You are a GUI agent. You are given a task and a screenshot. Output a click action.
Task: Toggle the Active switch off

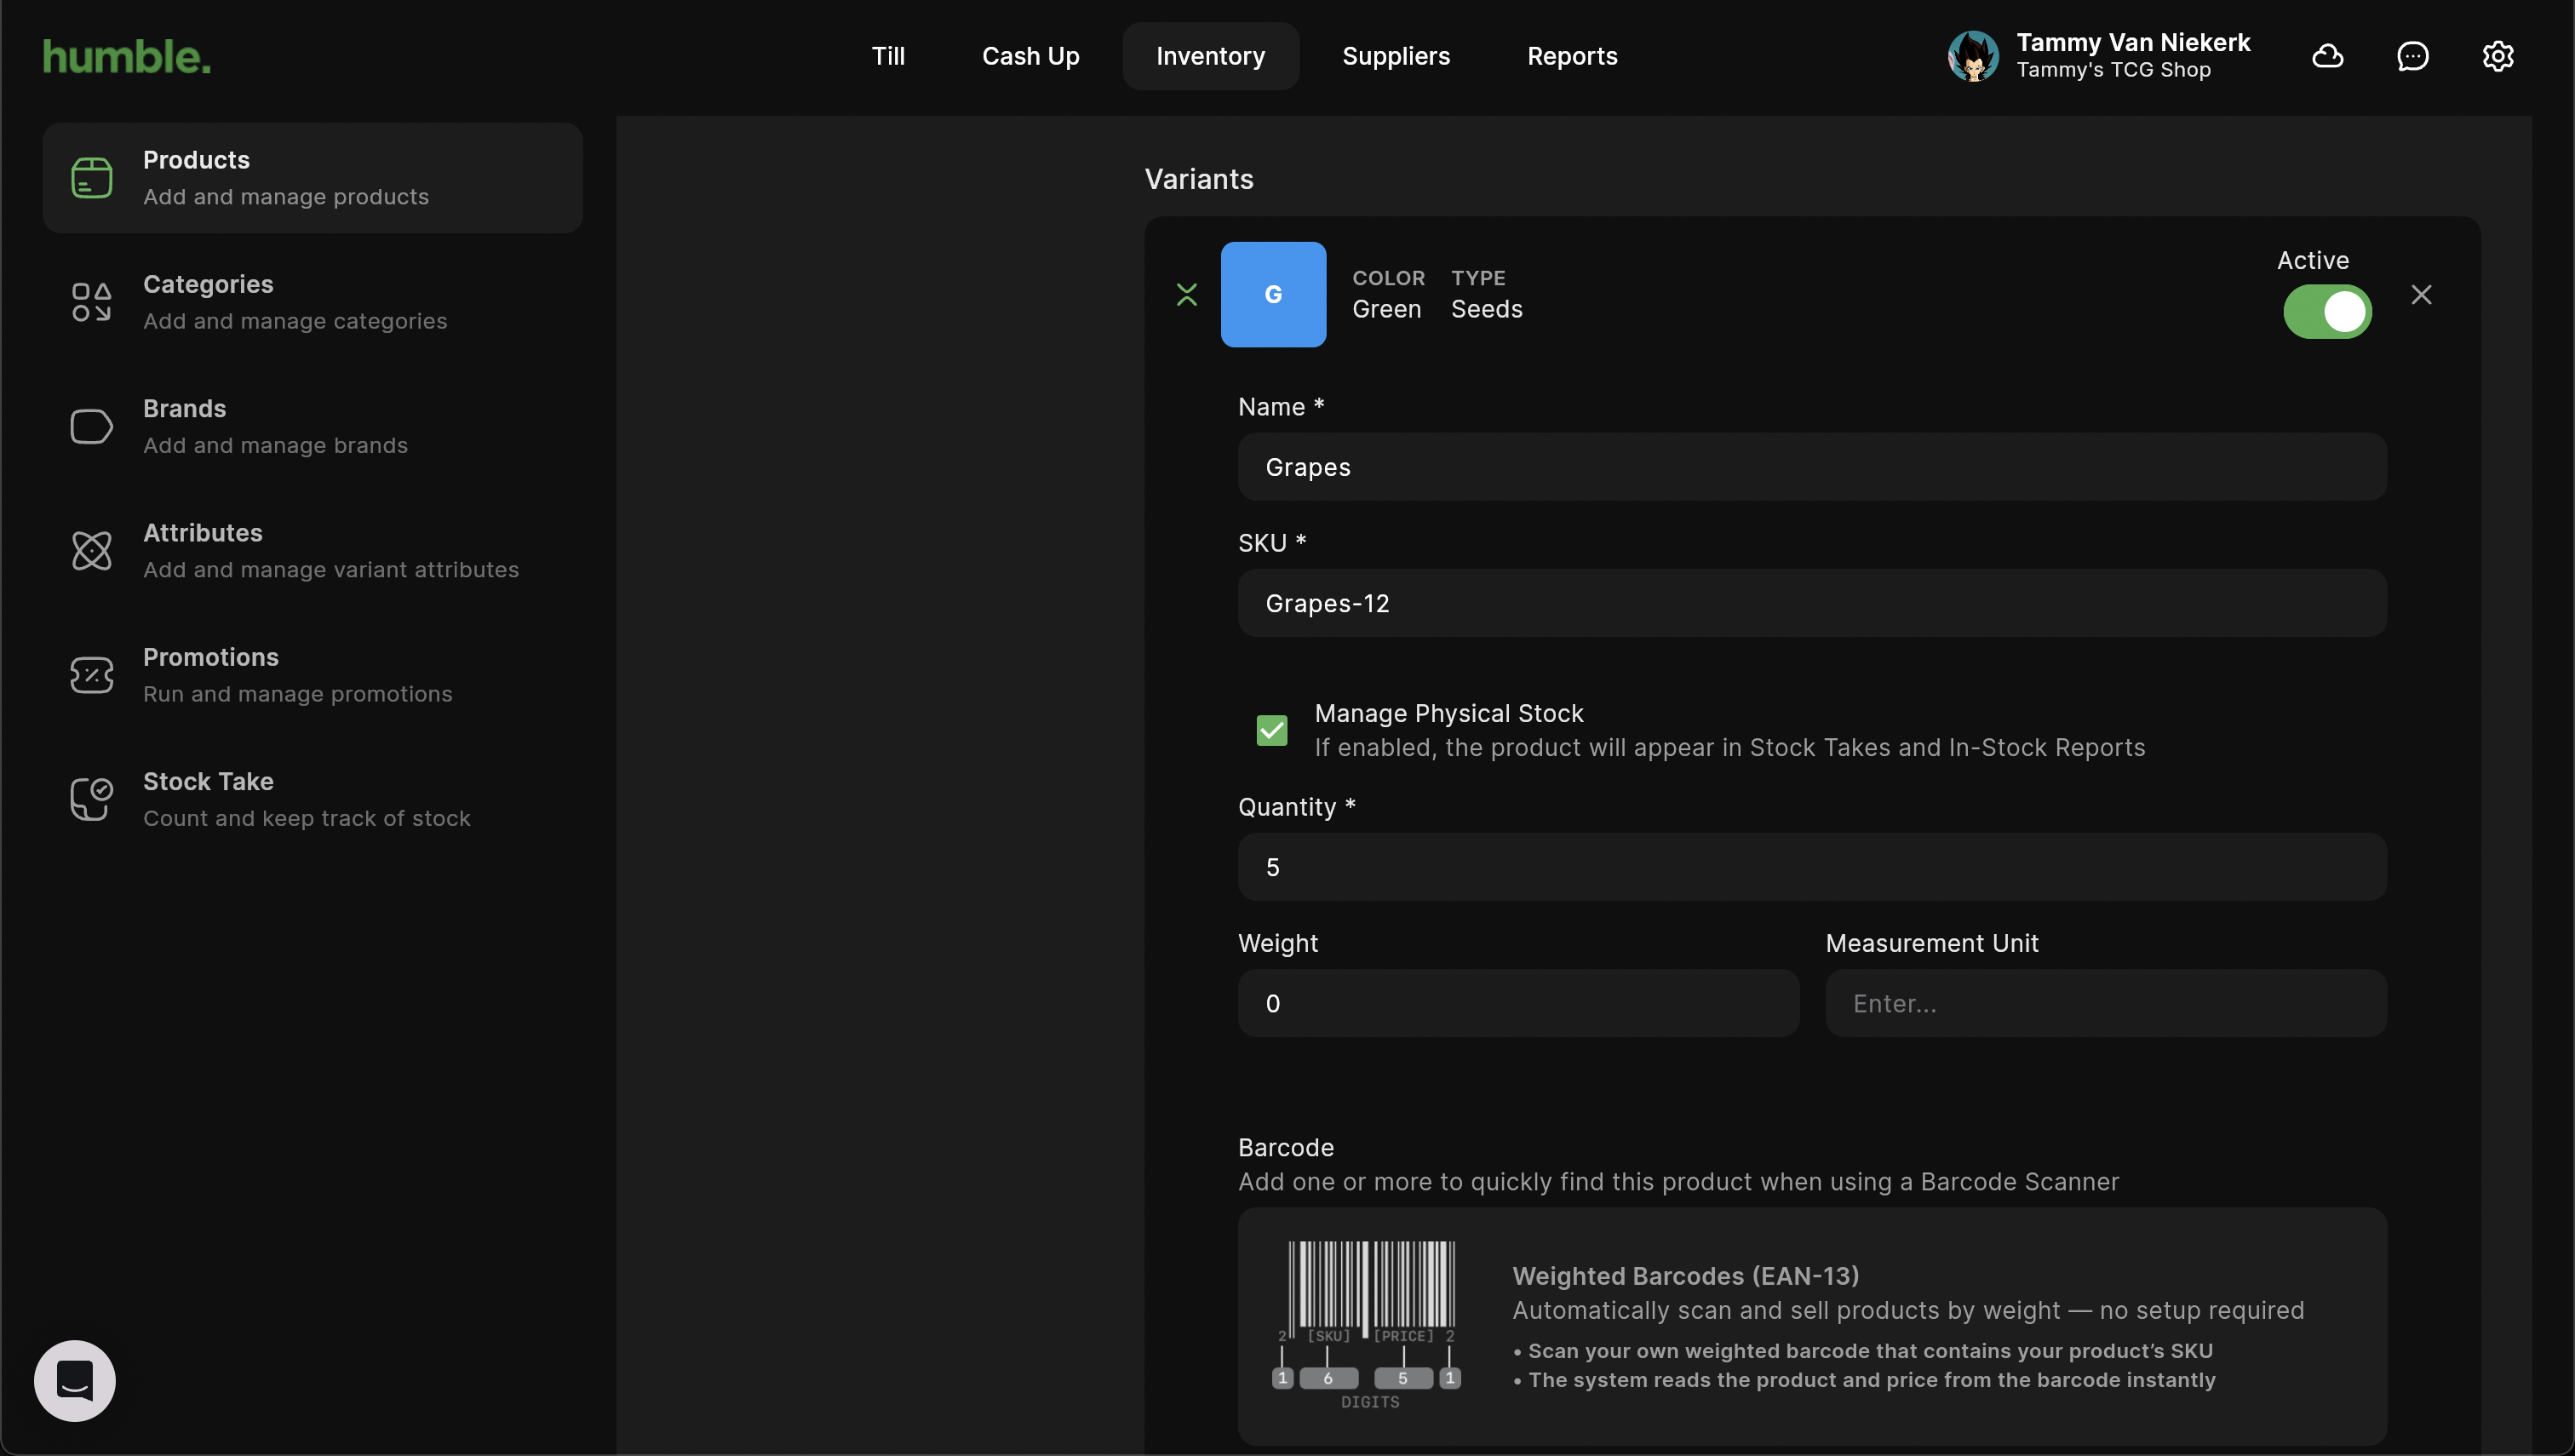2326,312
